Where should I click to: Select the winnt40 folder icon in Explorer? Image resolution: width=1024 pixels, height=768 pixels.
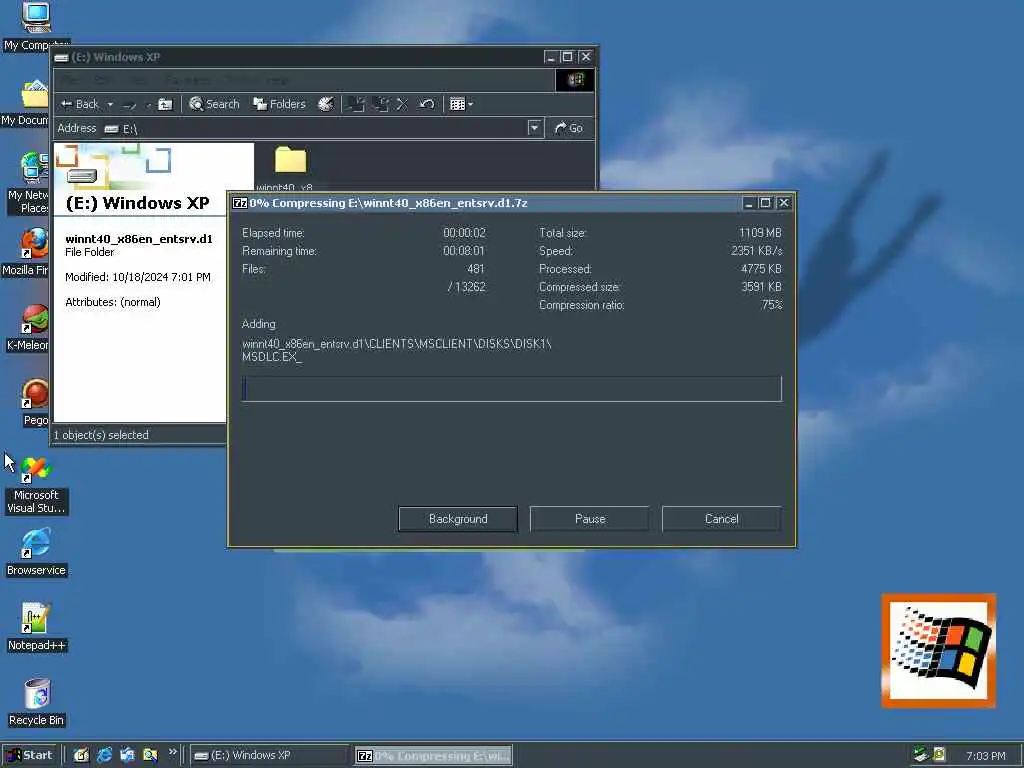tap(291, 160)
